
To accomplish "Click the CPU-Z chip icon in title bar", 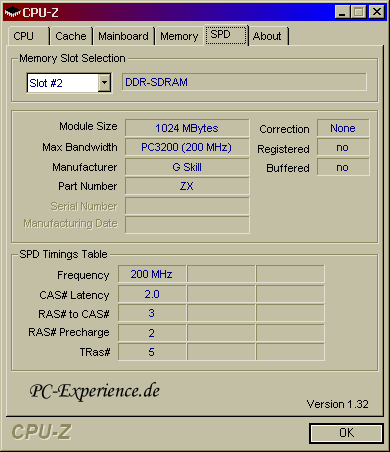I will point(12,13).
